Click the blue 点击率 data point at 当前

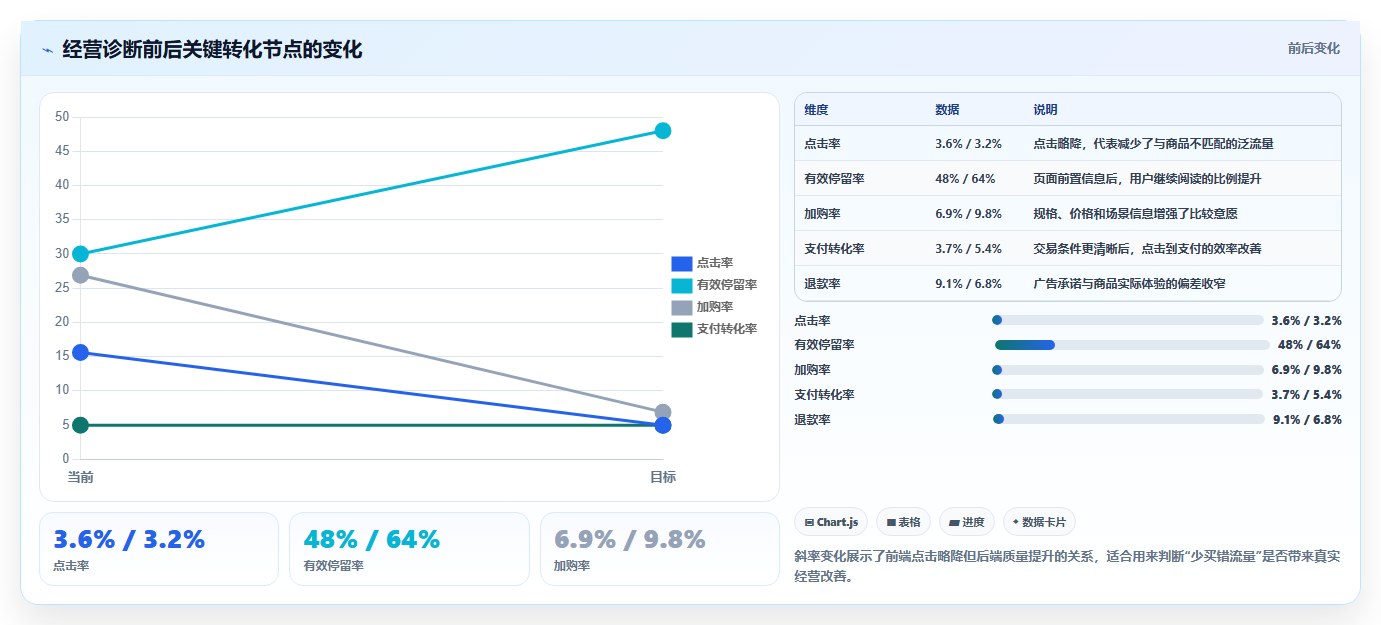(80, 352)
